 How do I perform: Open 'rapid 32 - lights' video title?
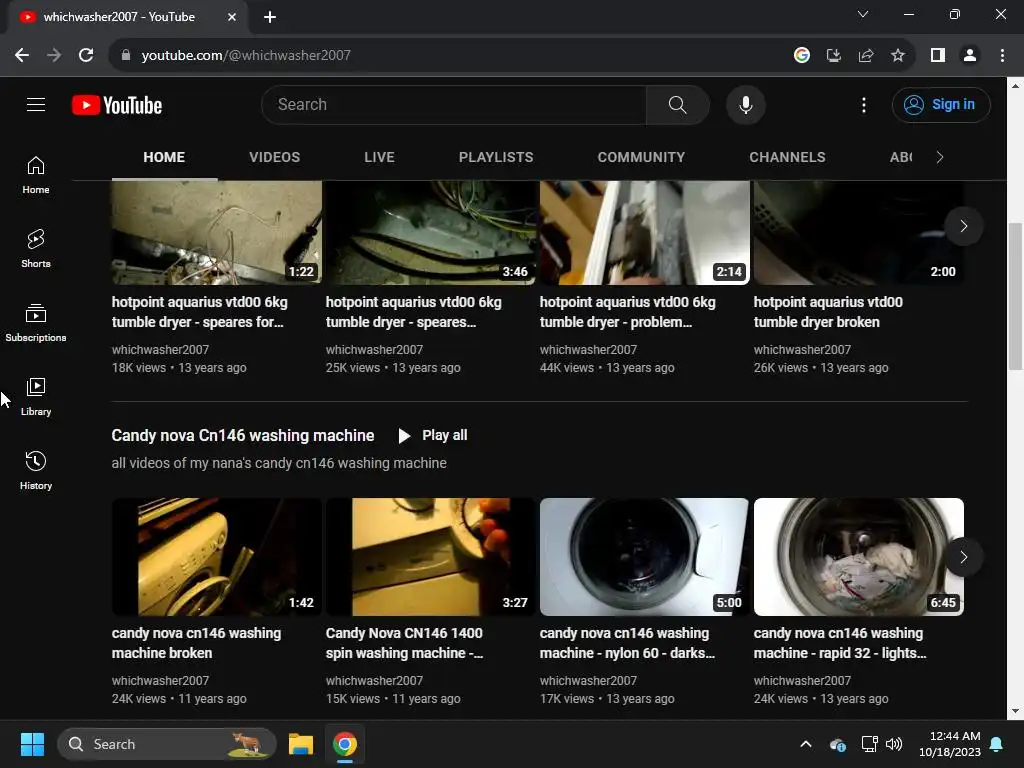(x=840, y=643)
